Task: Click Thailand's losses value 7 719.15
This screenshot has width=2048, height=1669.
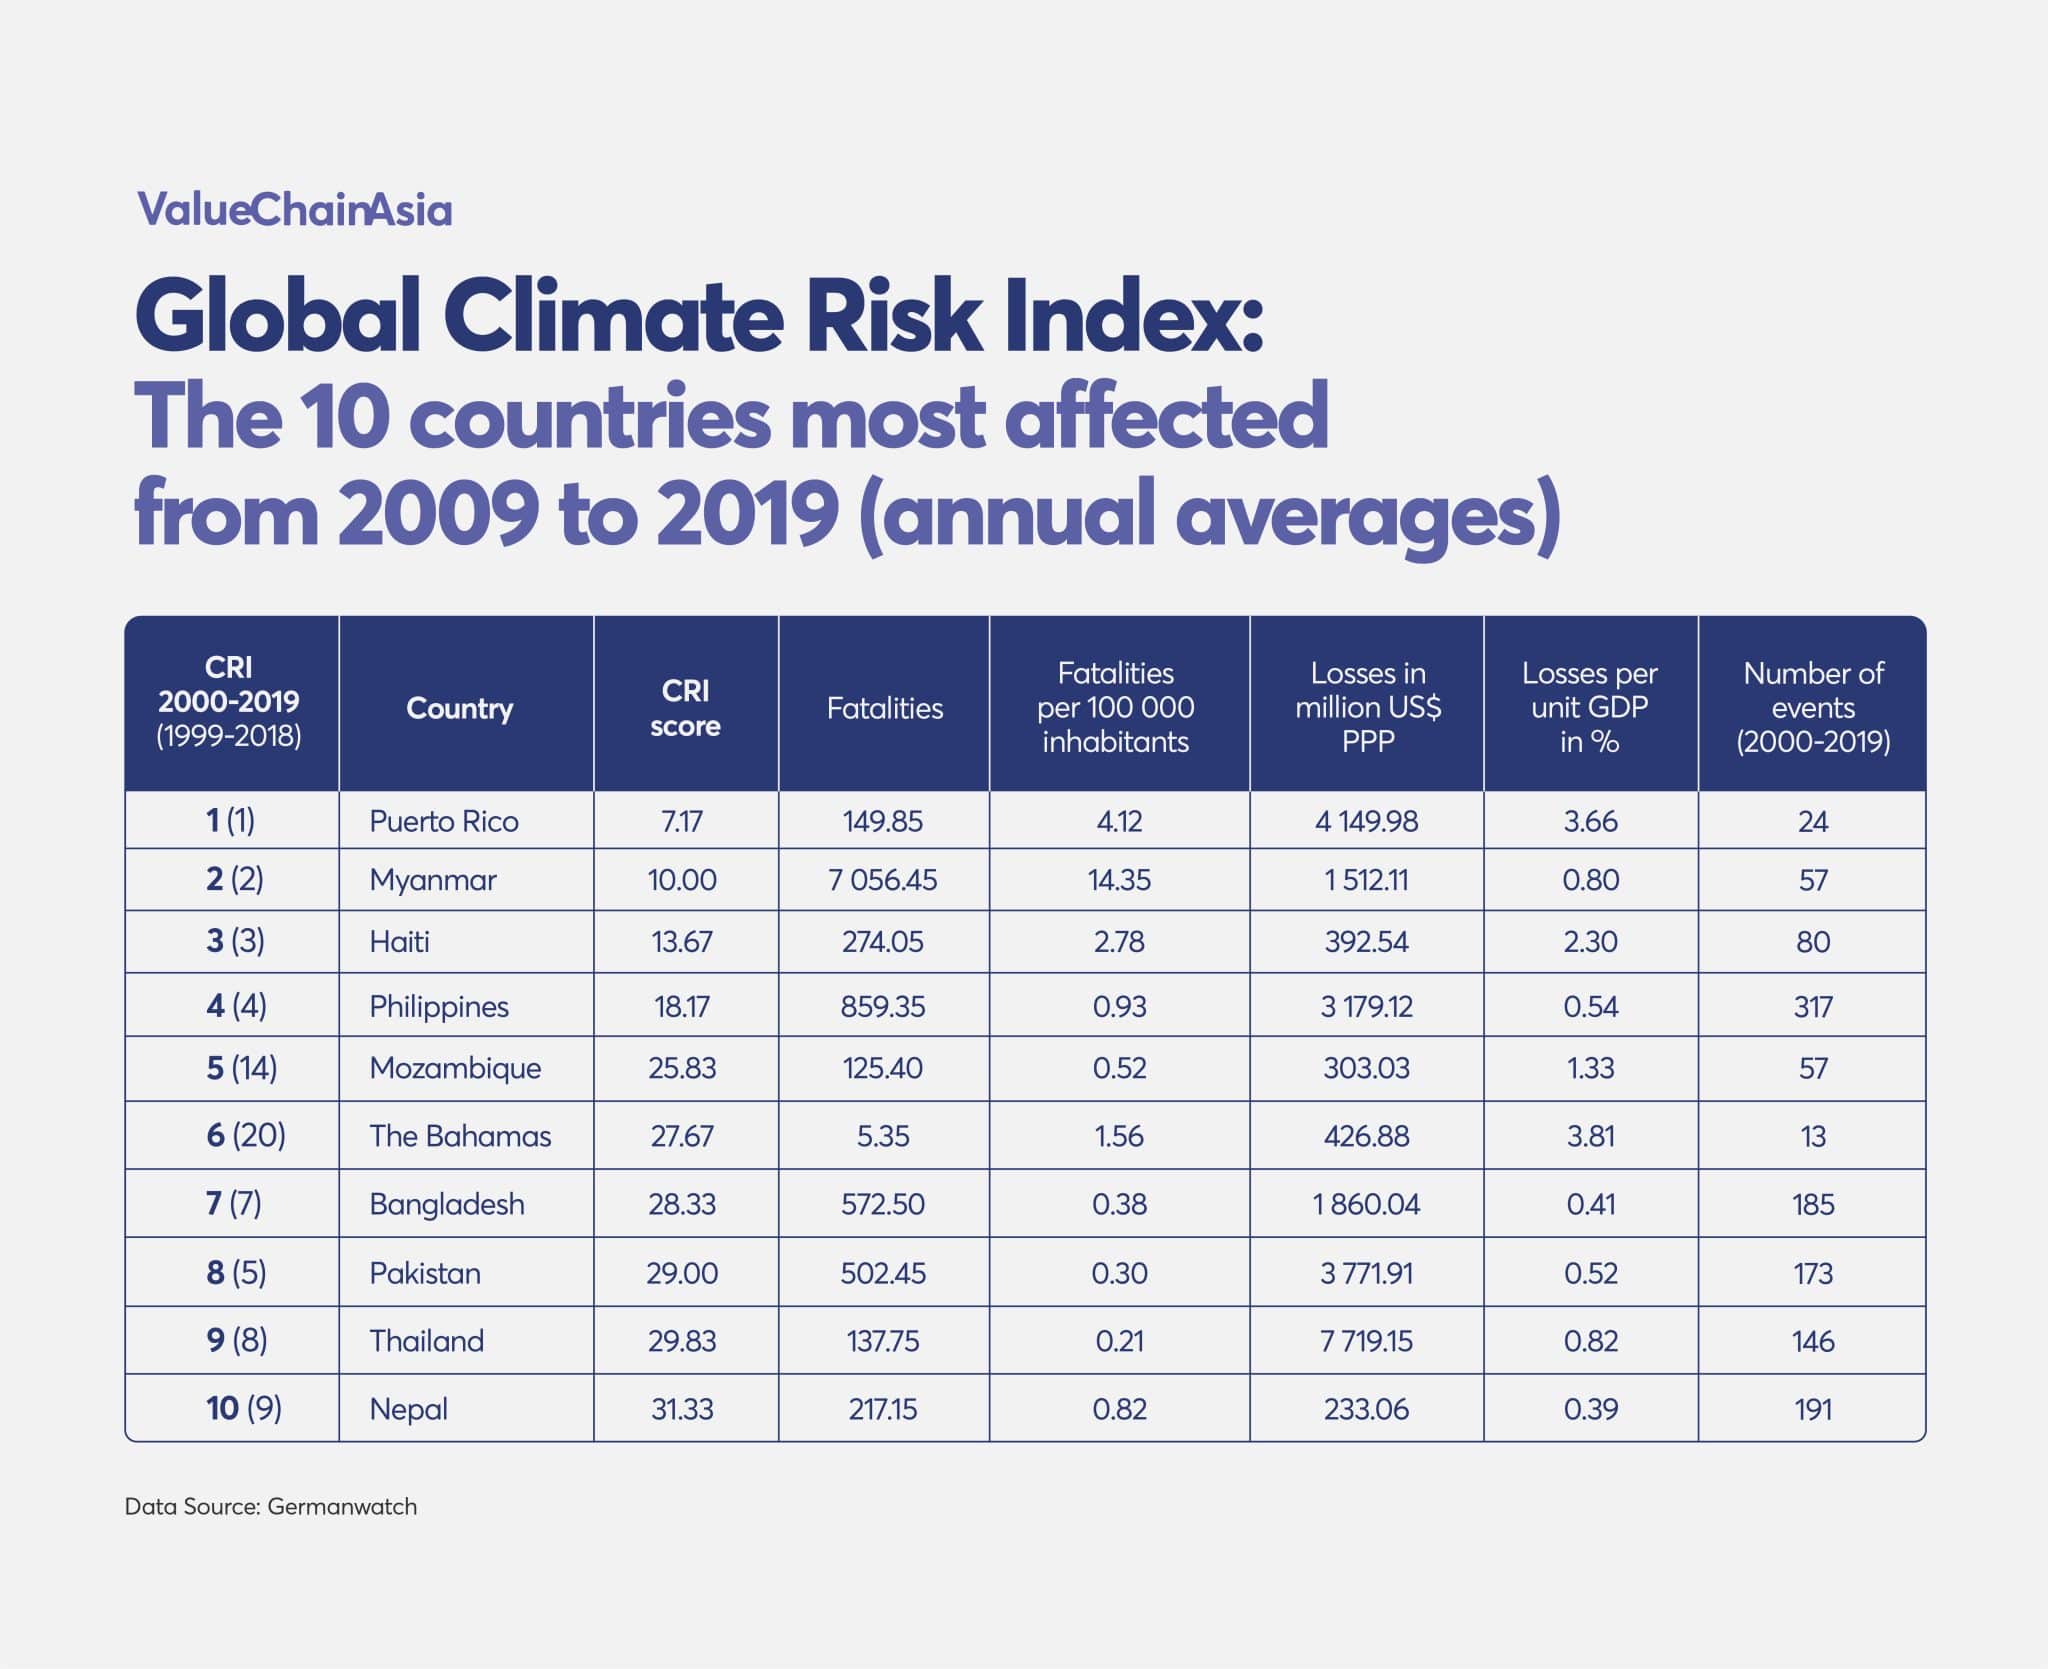Action: (1366, 1341)
